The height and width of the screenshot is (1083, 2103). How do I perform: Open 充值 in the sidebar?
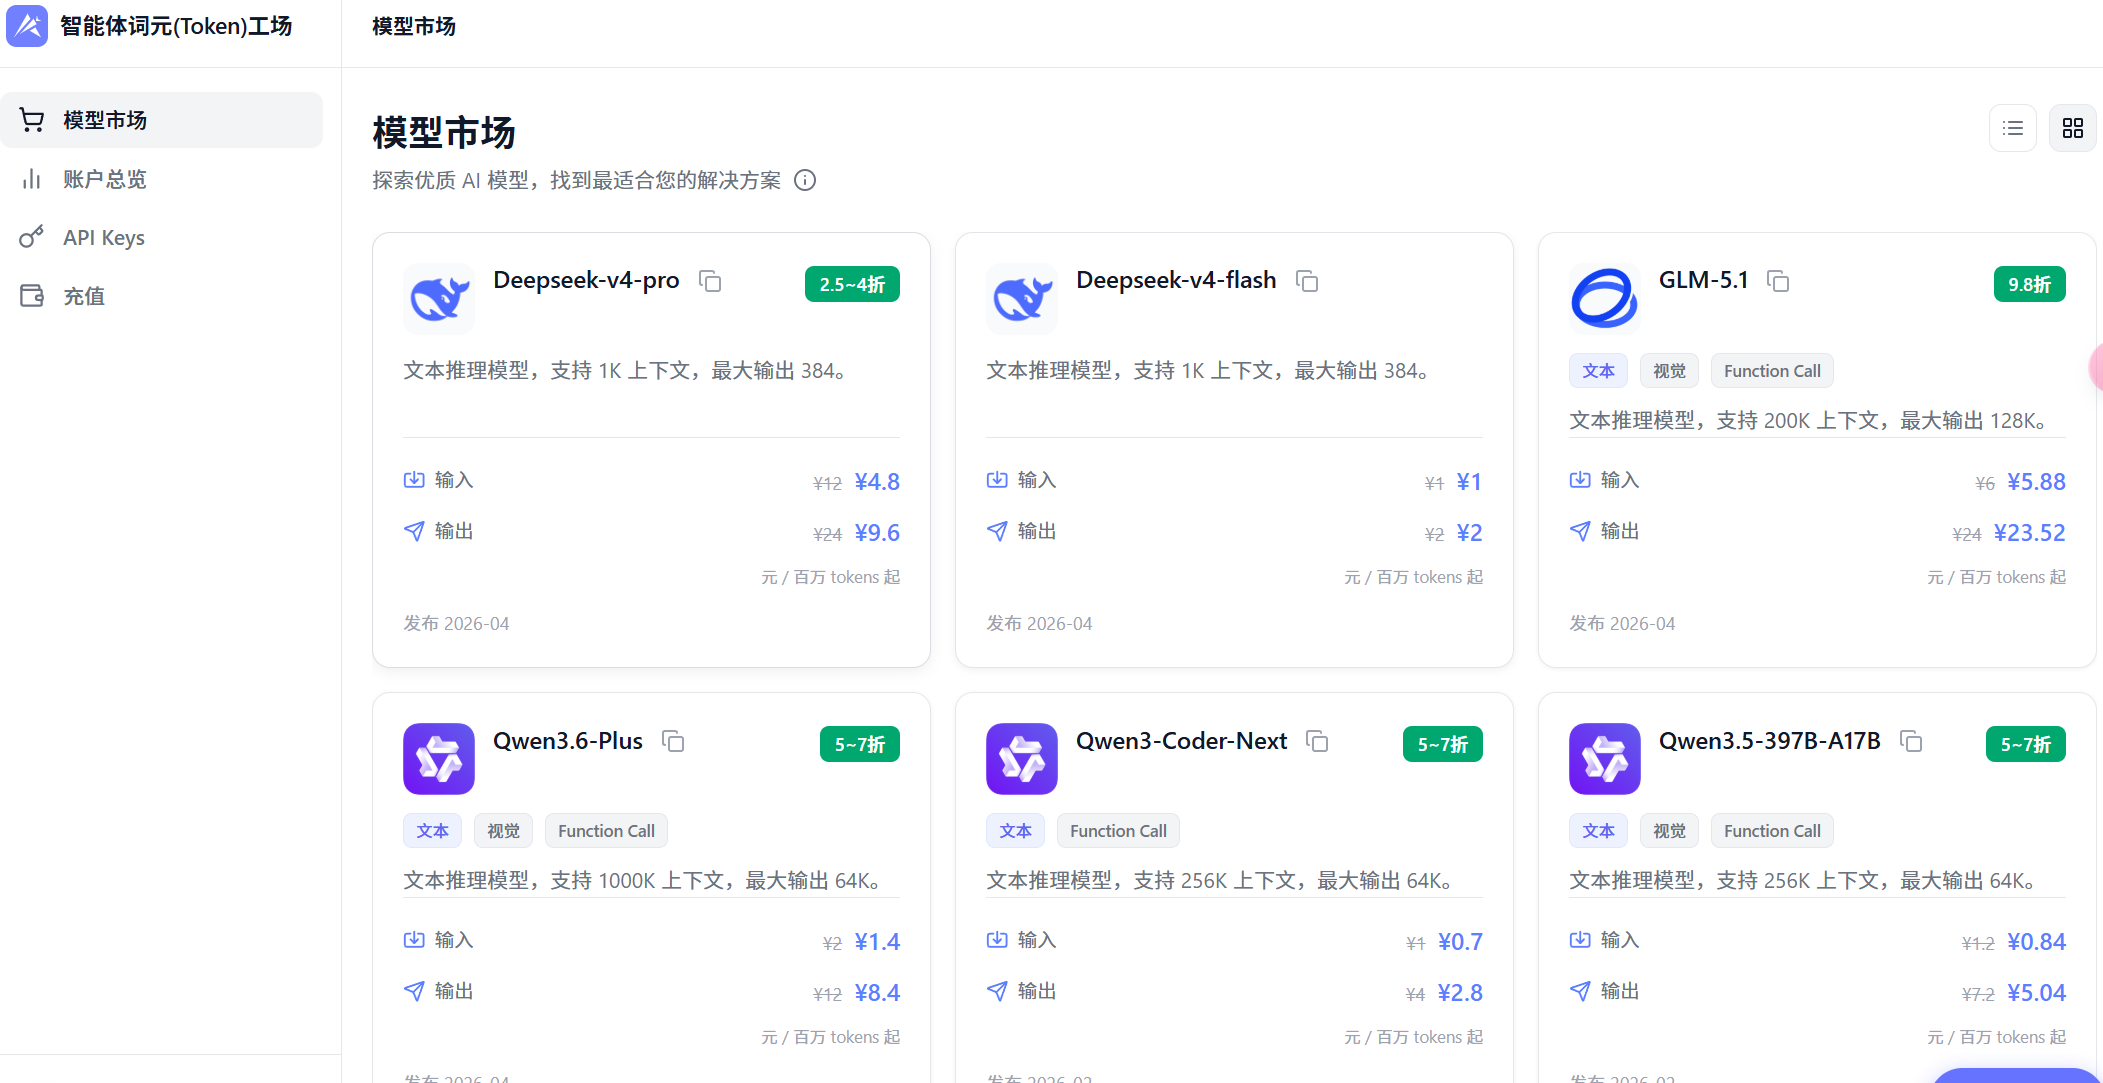162,296
